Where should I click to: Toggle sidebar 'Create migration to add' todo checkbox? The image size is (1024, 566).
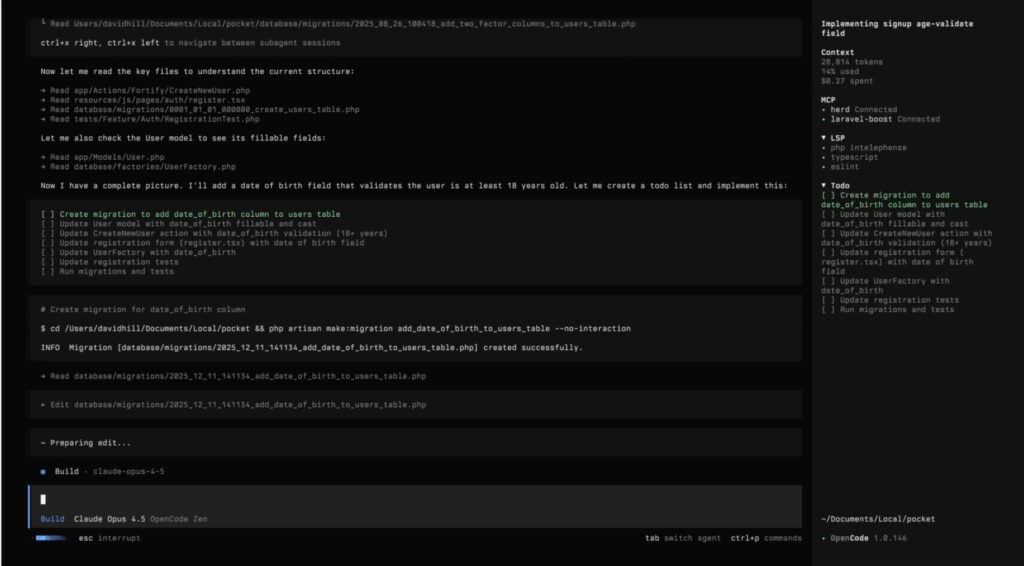coord(828,195)
